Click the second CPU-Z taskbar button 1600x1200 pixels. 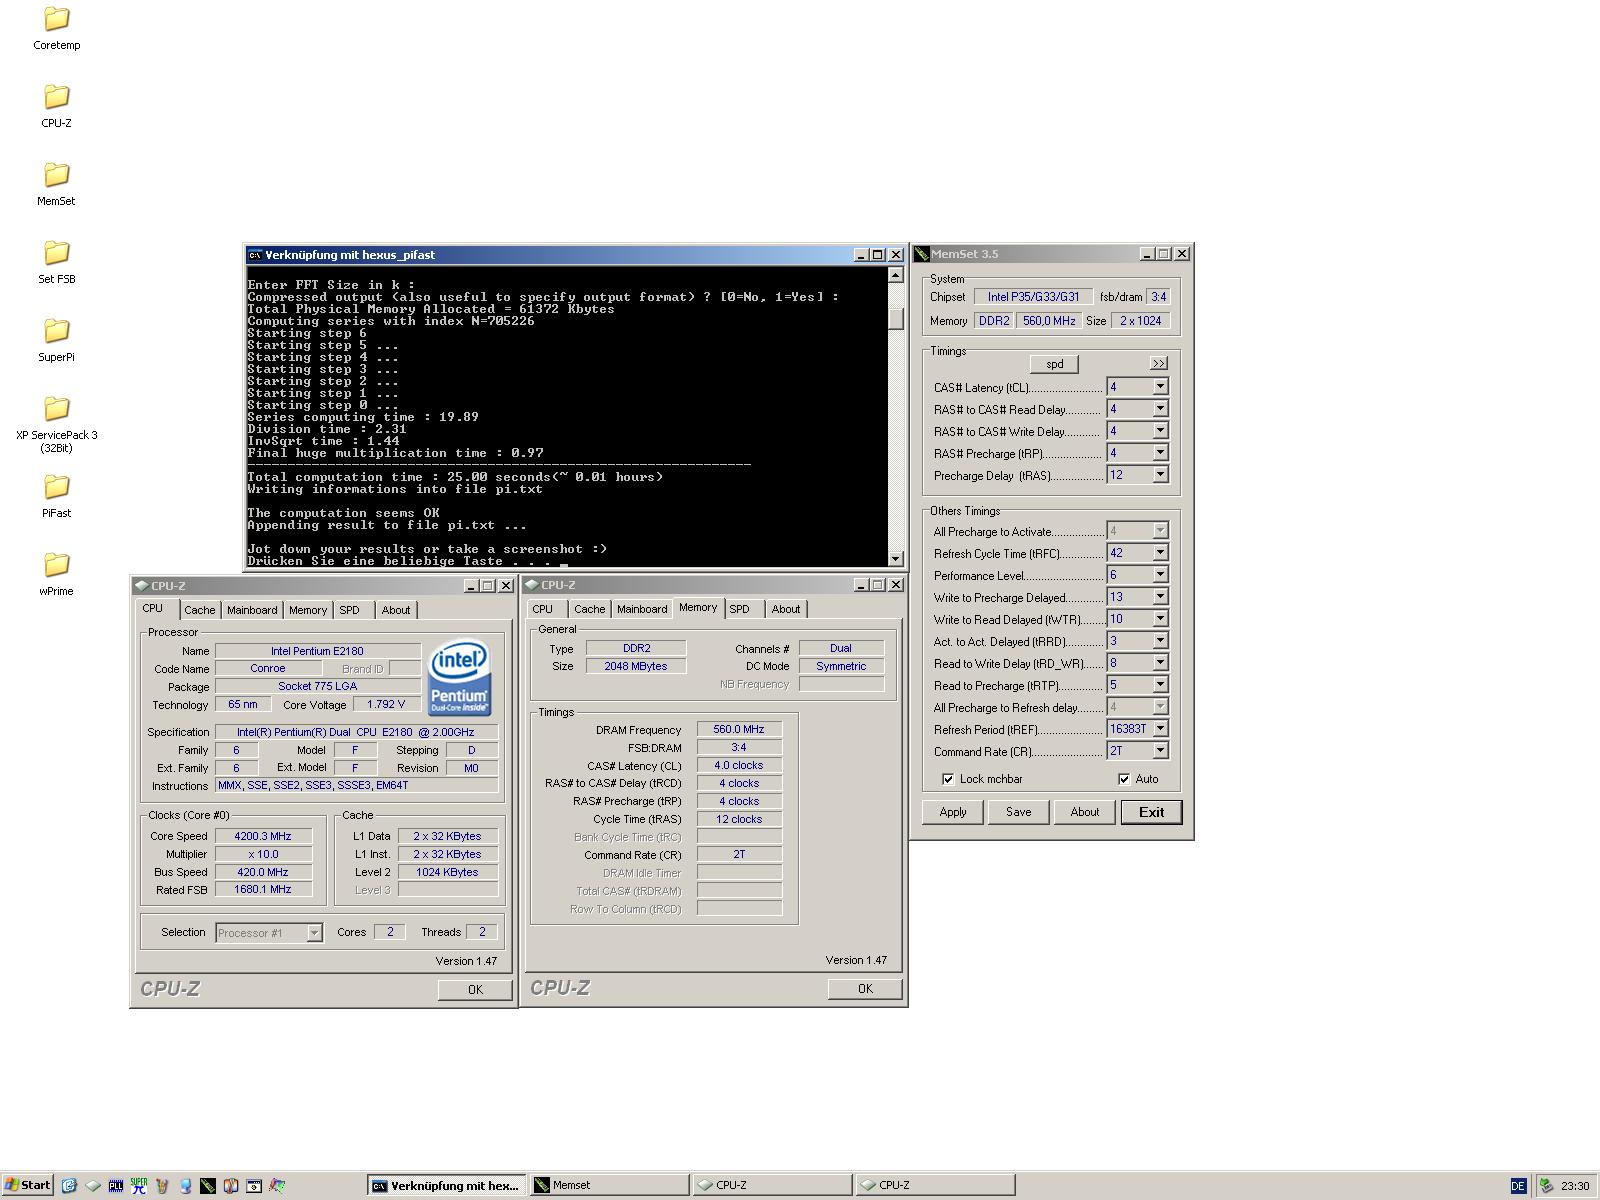935,1185
